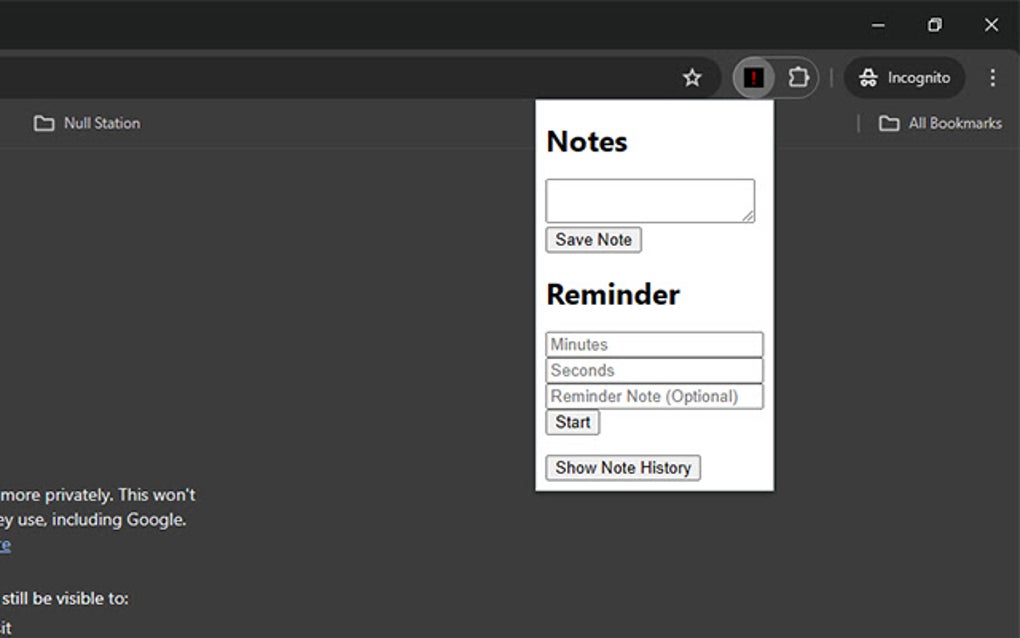Click the Save Note button
This screenshot has width=1020, height=638.
tap(593, 239)
